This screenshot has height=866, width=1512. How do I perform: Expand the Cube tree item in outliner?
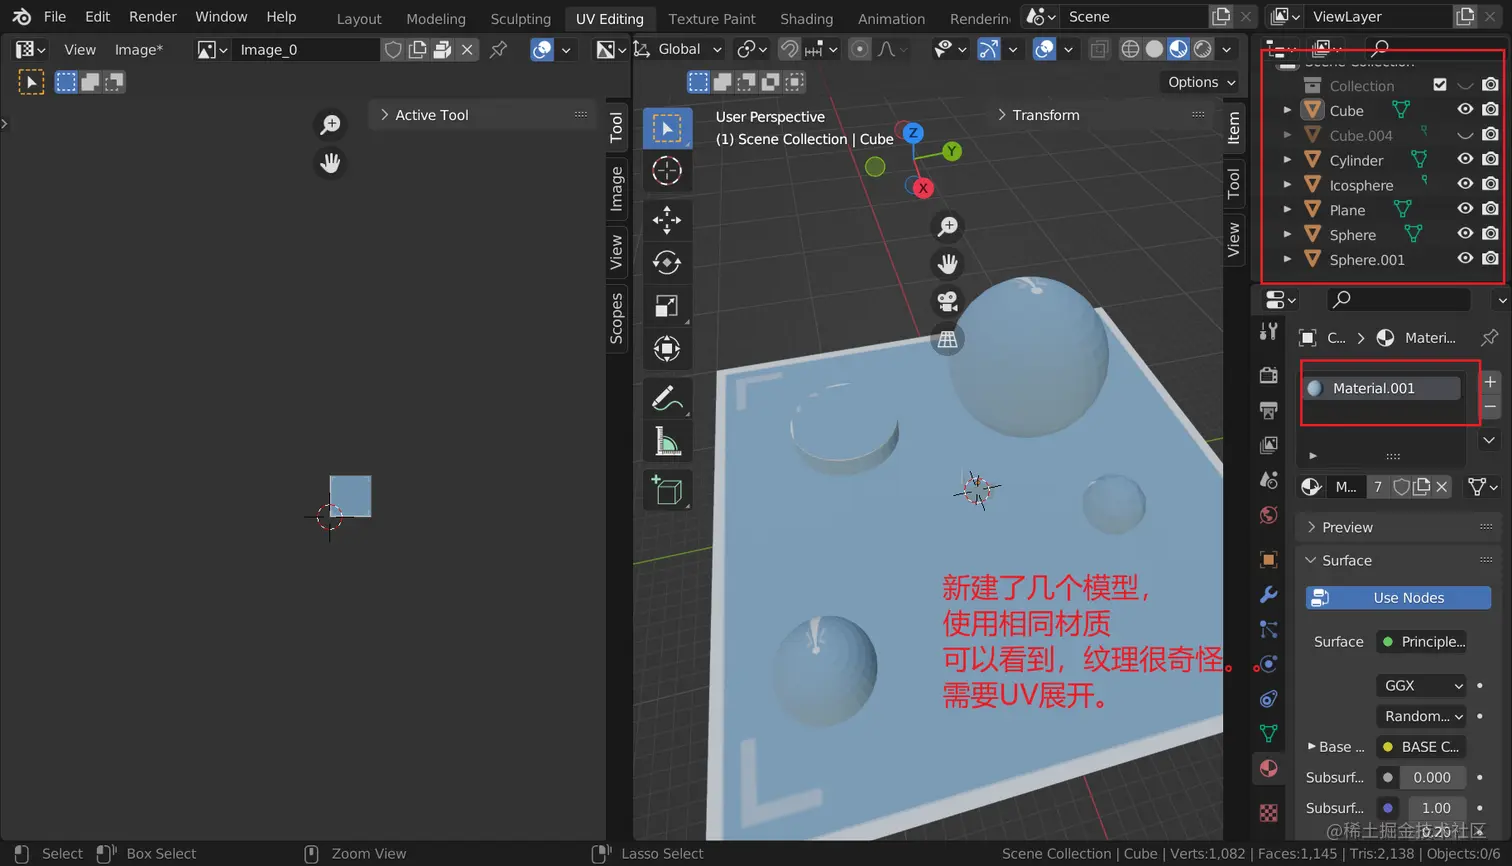click(x=1288, y=110)
